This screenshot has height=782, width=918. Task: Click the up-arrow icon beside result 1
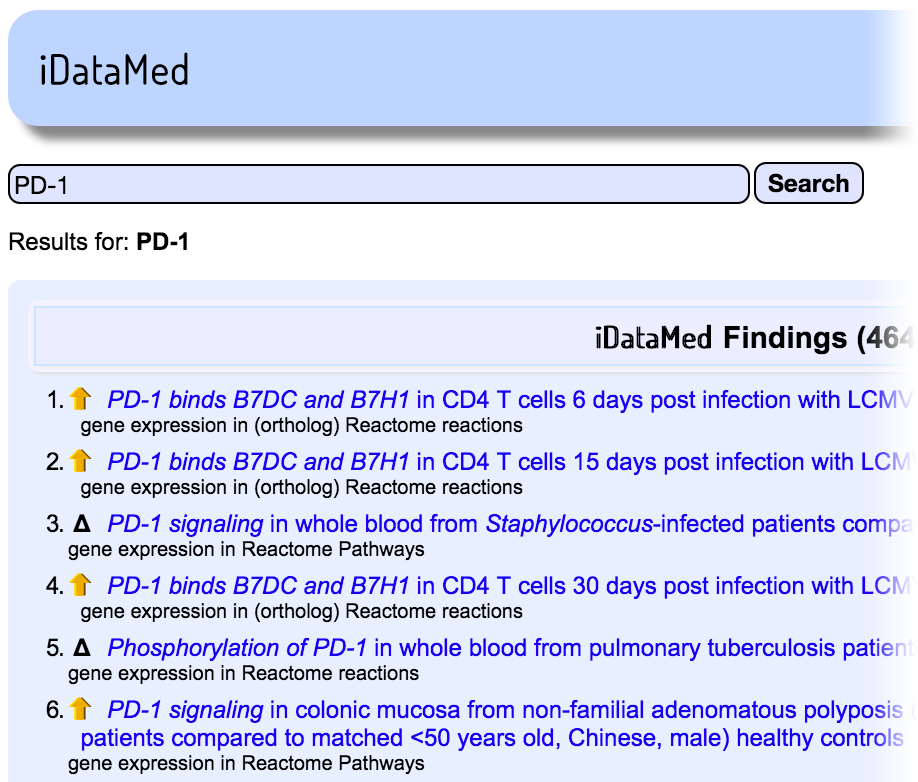81,400
